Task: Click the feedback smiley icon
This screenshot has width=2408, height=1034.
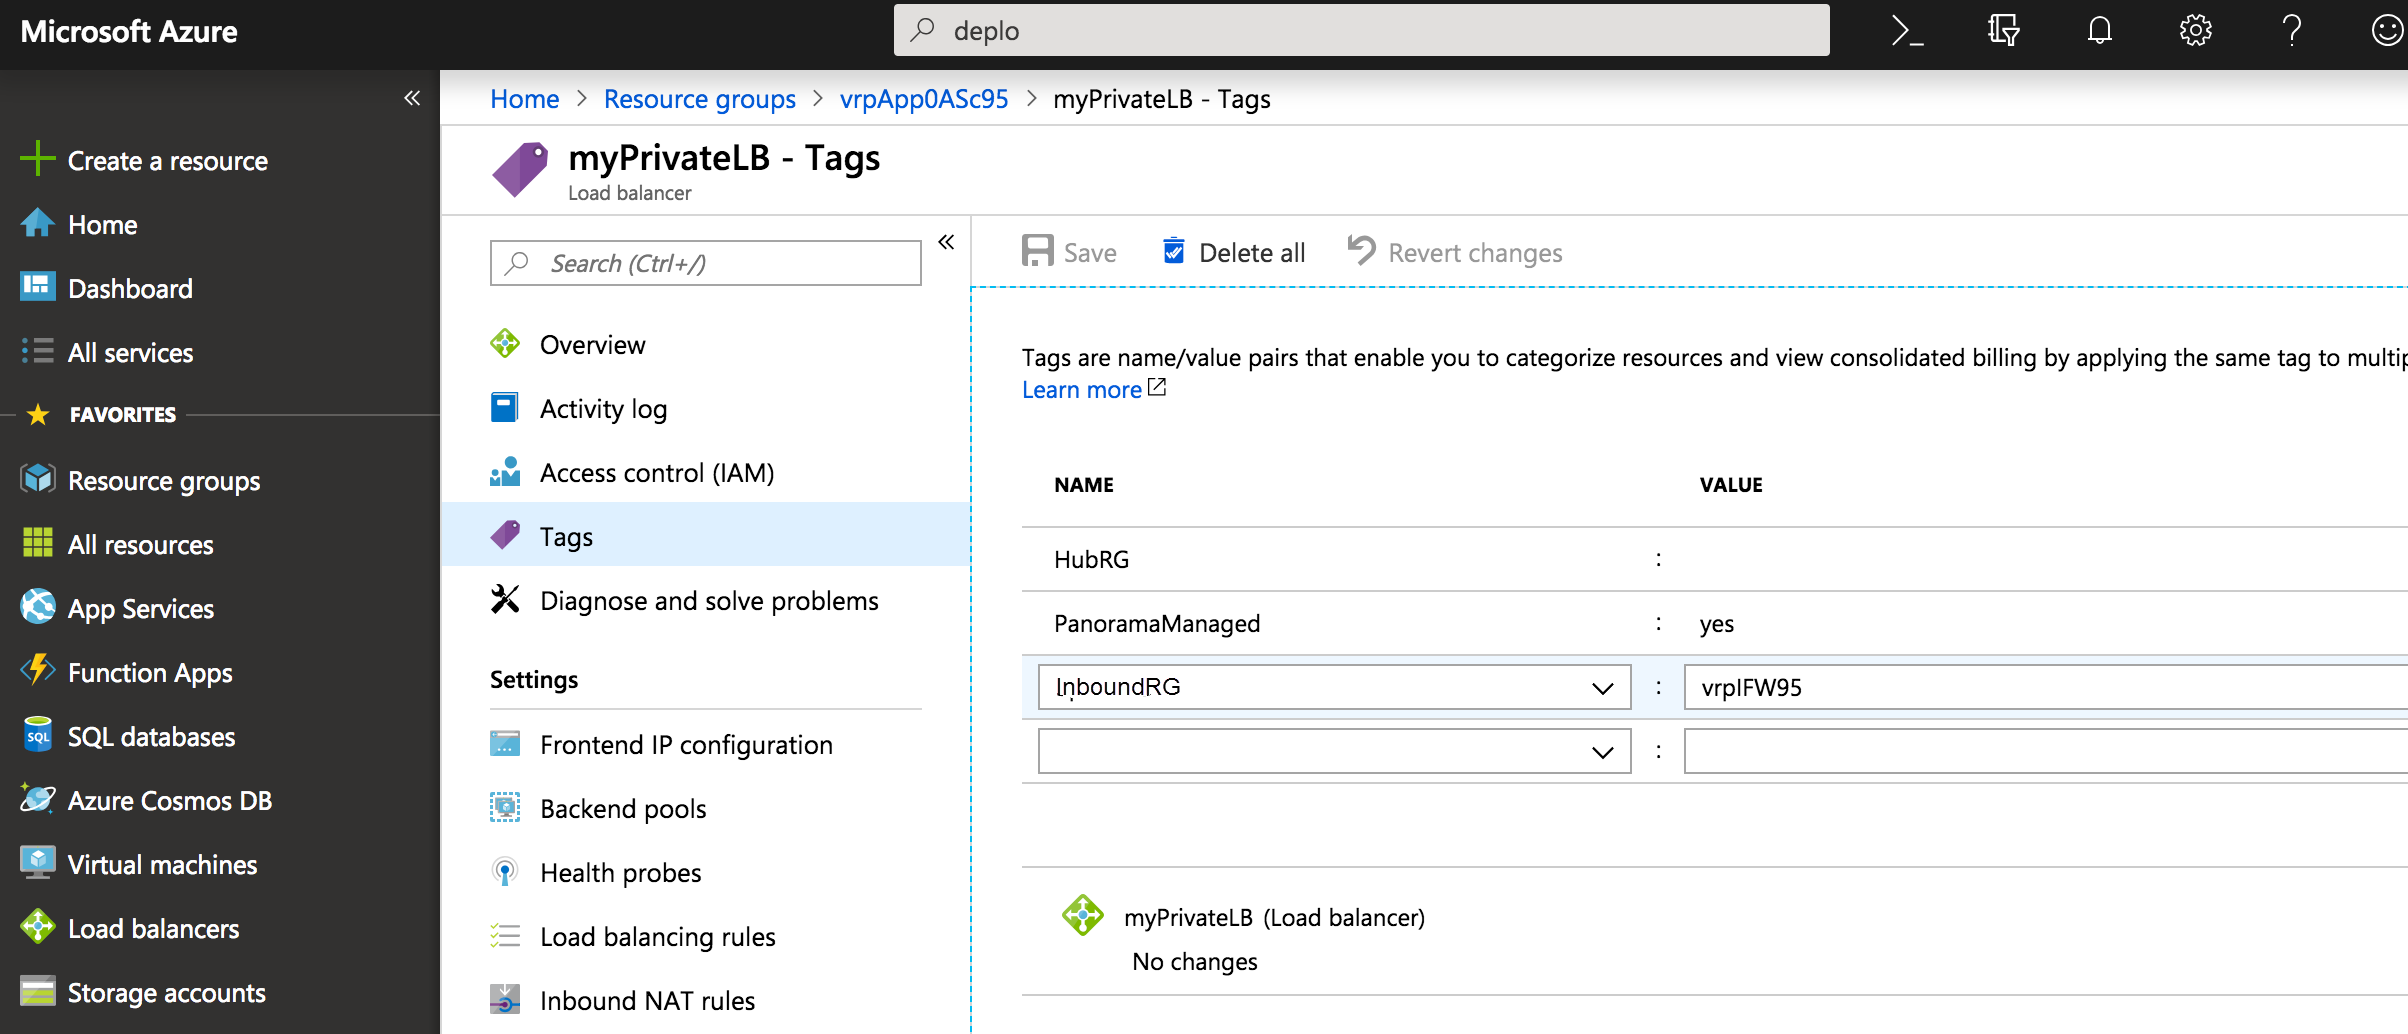Action: 2387,31
